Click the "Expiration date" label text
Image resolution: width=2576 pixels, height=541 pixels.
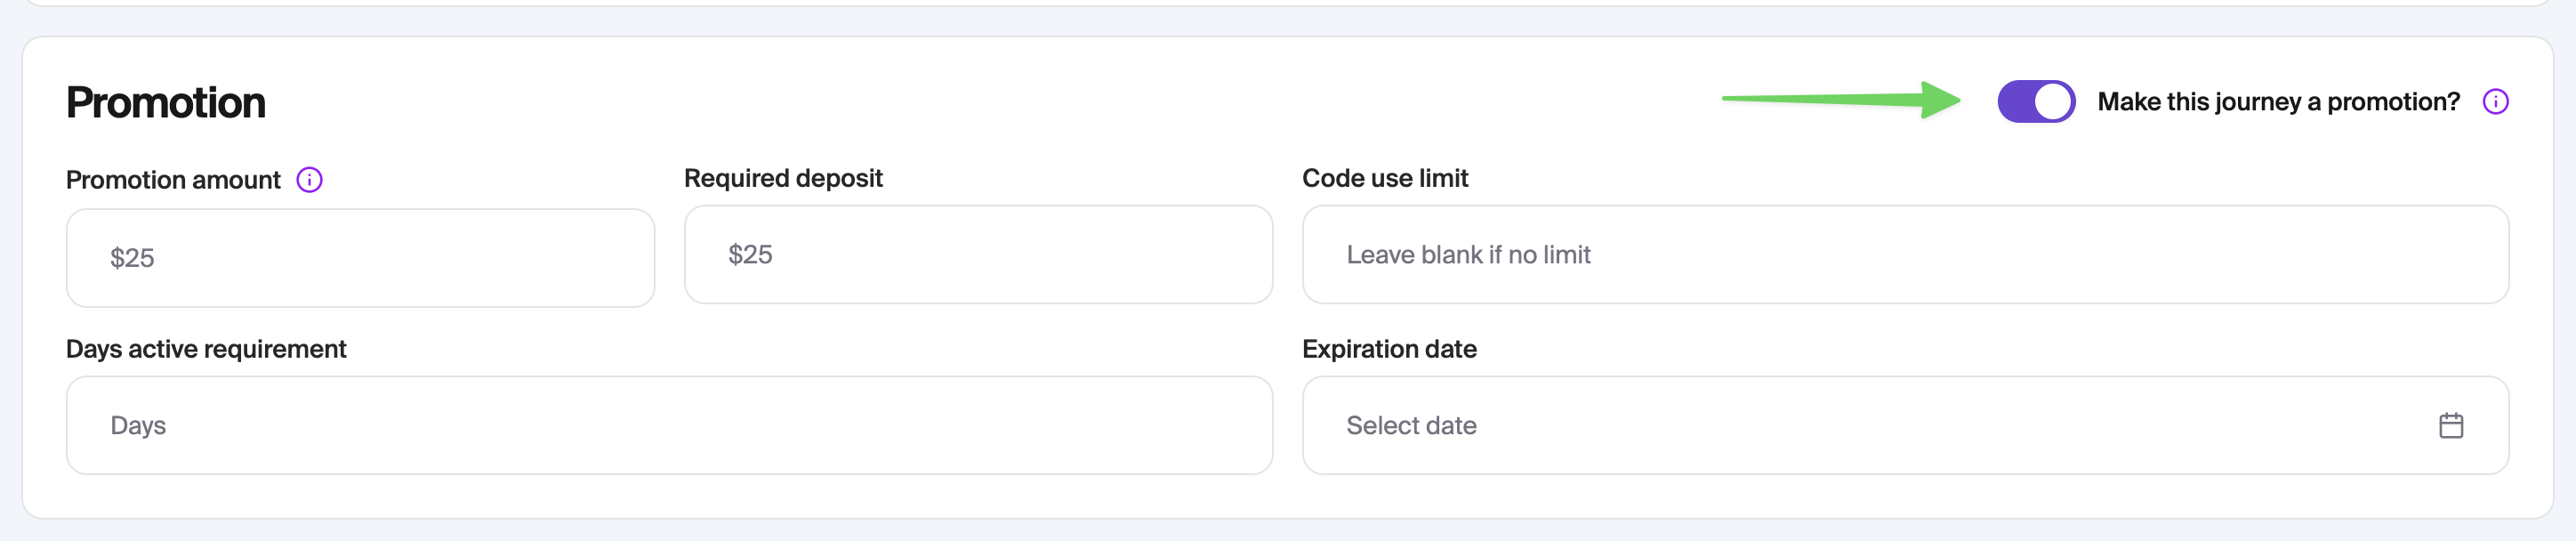pyautogui.click(x=1389, y=349)
